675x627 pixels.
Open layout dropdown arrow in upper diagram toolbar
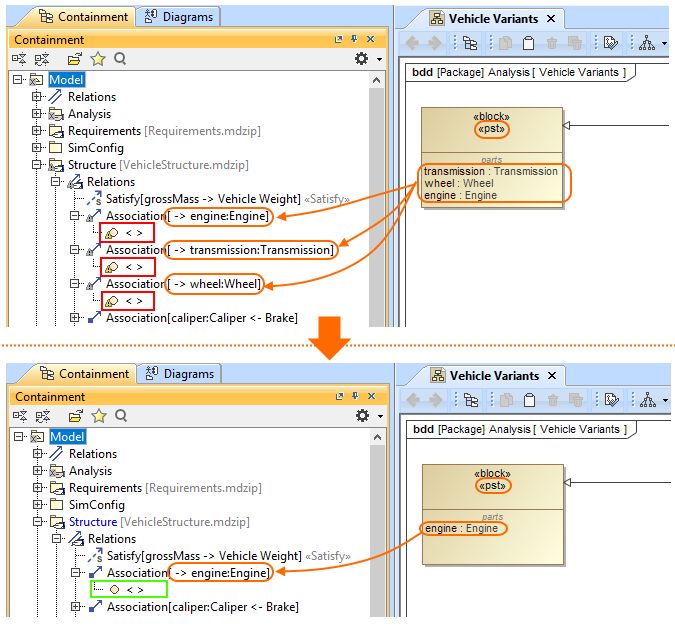[664, 43]
